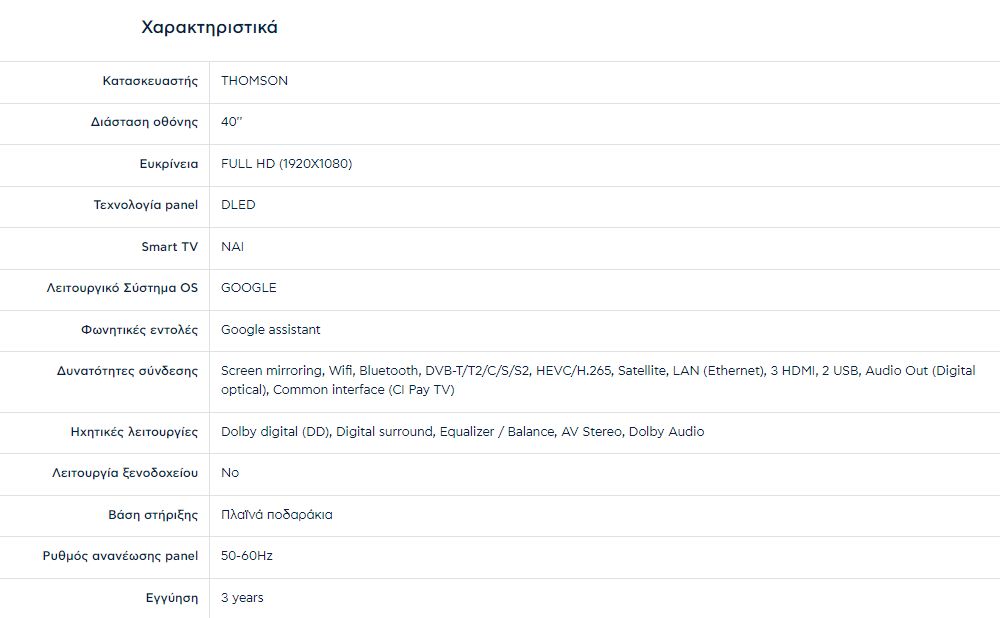Click the sound features text starting with Dolby digital
The height and width of the screenshot is (618, 1000).
pyautogui.click(x=462, y=432)
